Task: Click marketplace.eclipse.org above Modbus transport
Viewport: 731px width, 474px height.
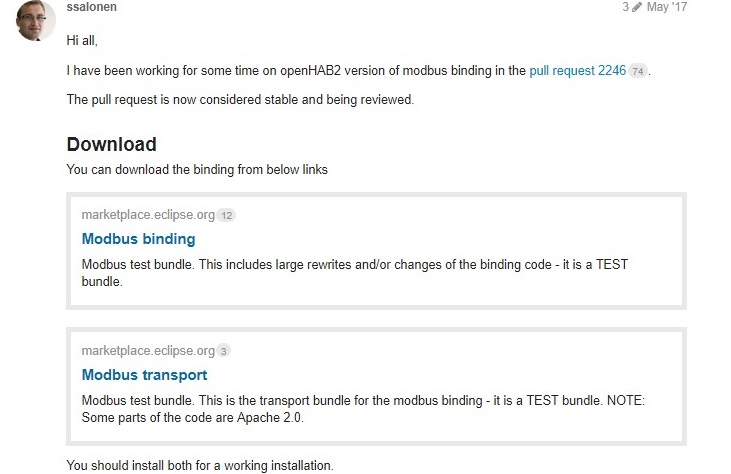Action: 148,351
